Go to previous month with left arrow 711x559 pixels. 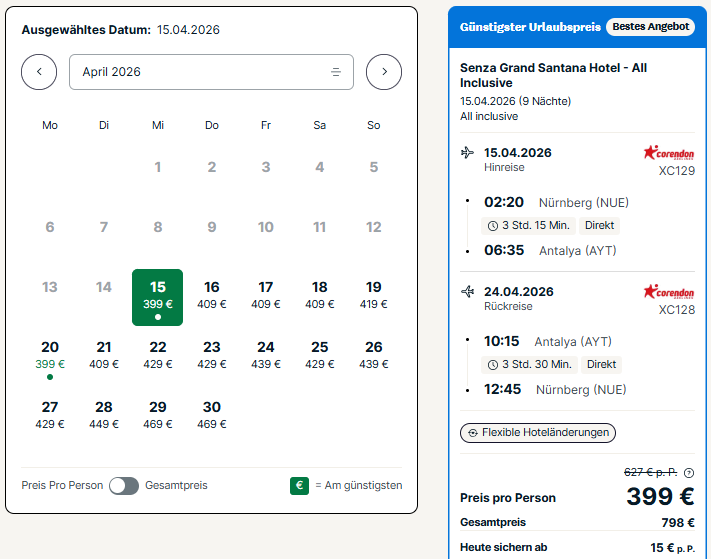coord(39,72)
